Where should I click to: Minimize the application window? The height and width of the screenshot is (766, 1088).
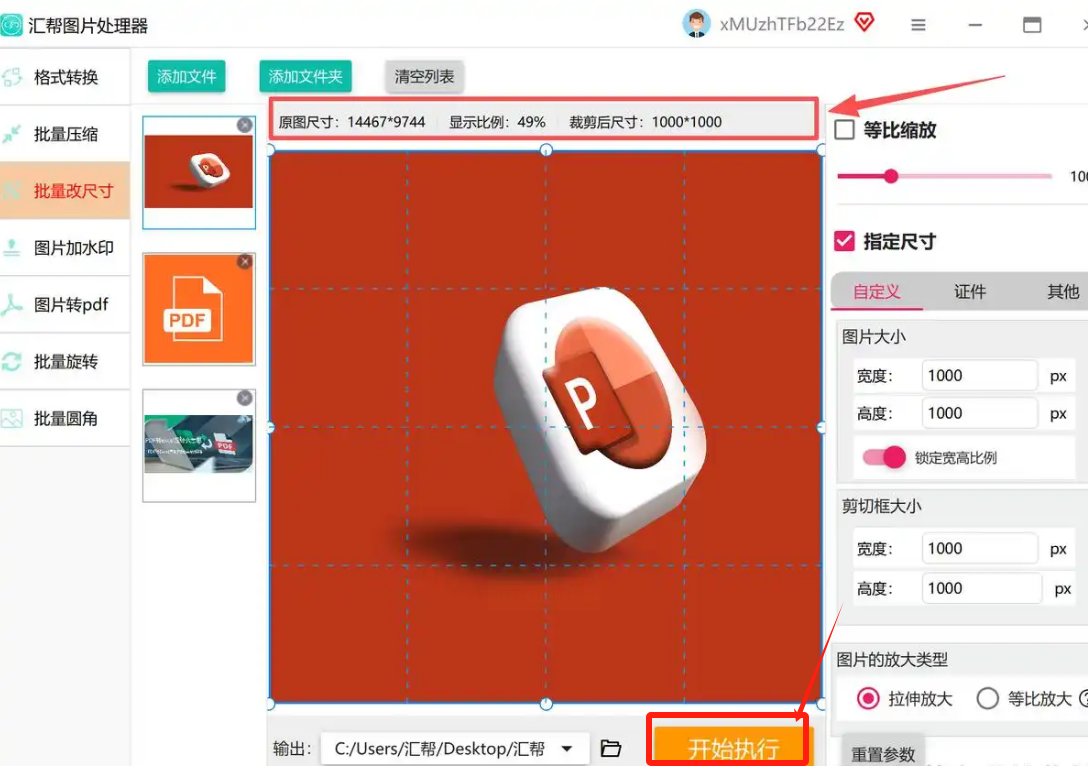(975, 25)
